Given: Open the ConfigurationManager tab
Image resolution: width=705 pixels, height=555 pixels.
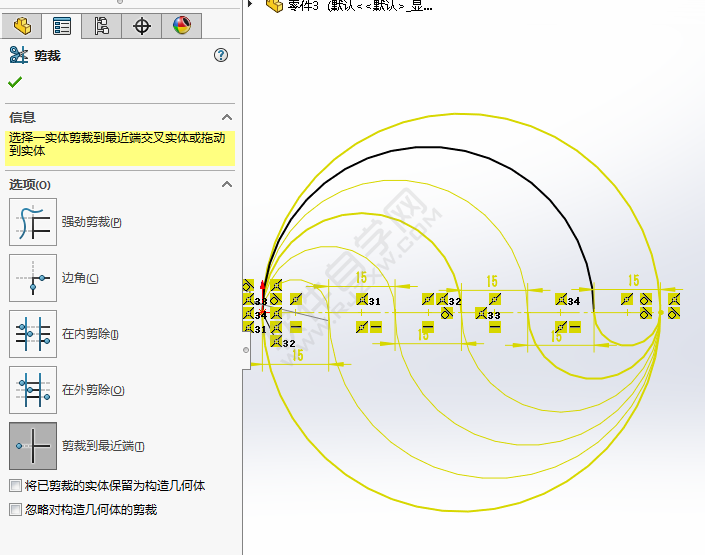Looking at the screenshot, I should tap(101, 26).
